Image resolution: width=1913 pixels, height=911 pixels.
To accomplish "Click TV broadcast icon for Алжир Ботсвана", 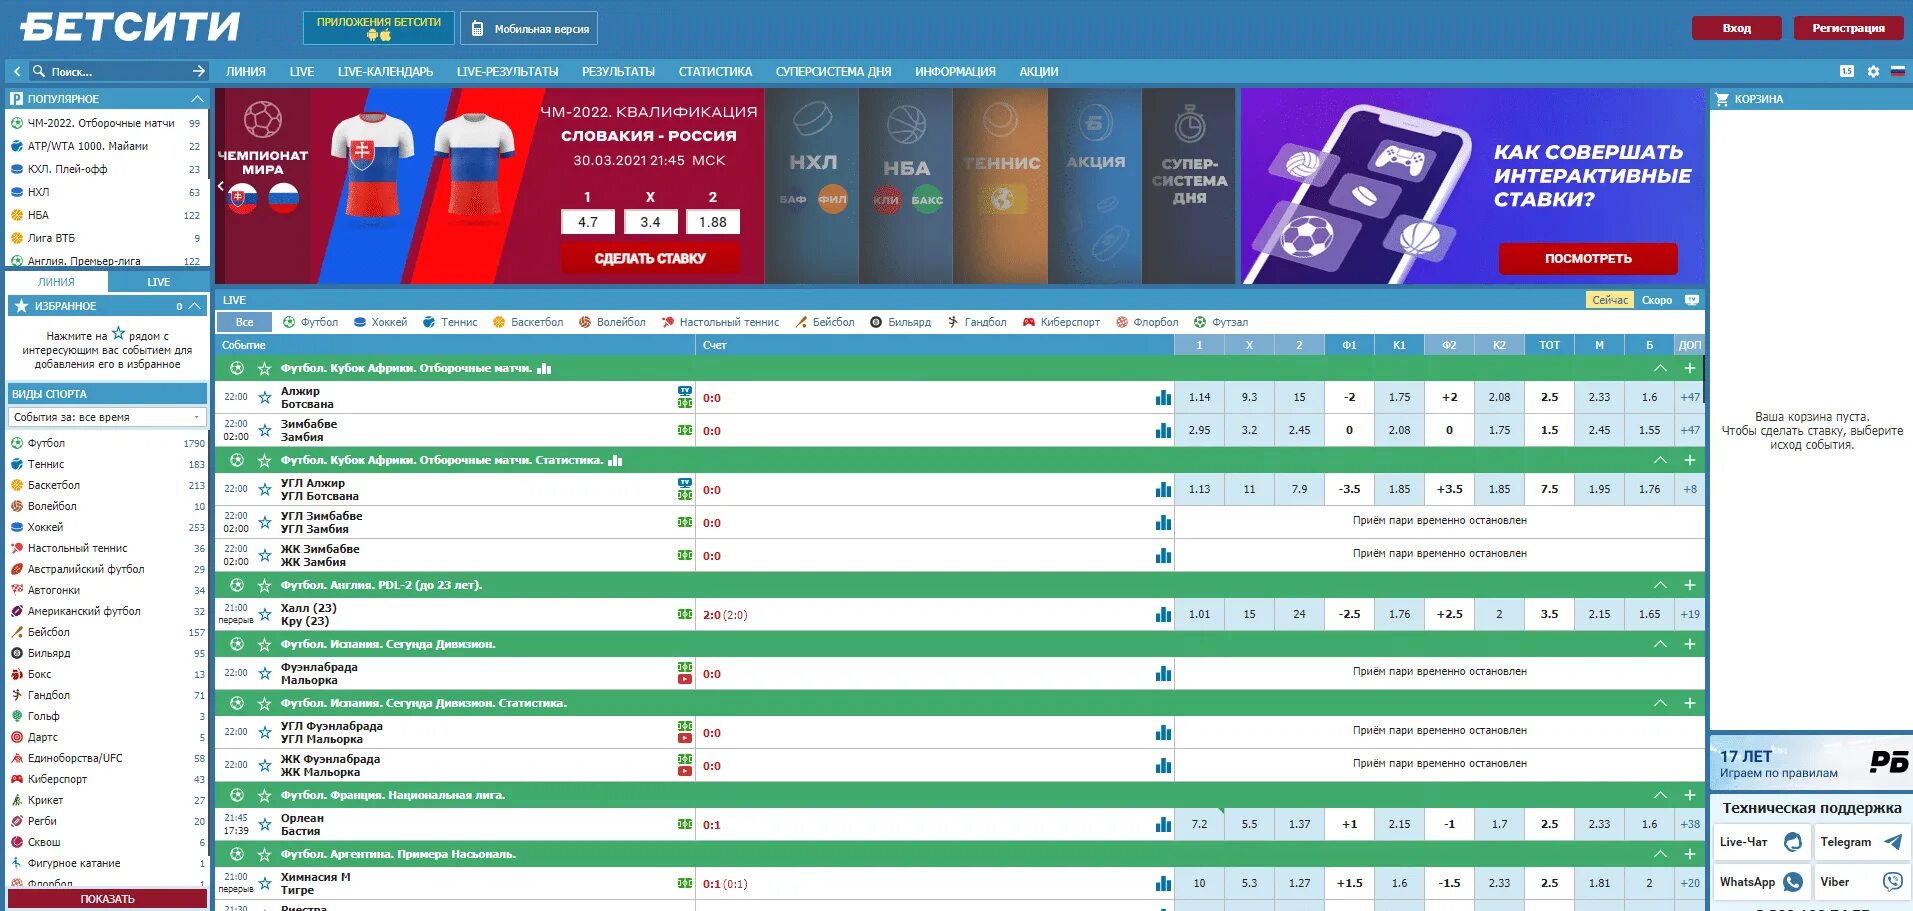I will pyautogui.click(x=685, y=391).
